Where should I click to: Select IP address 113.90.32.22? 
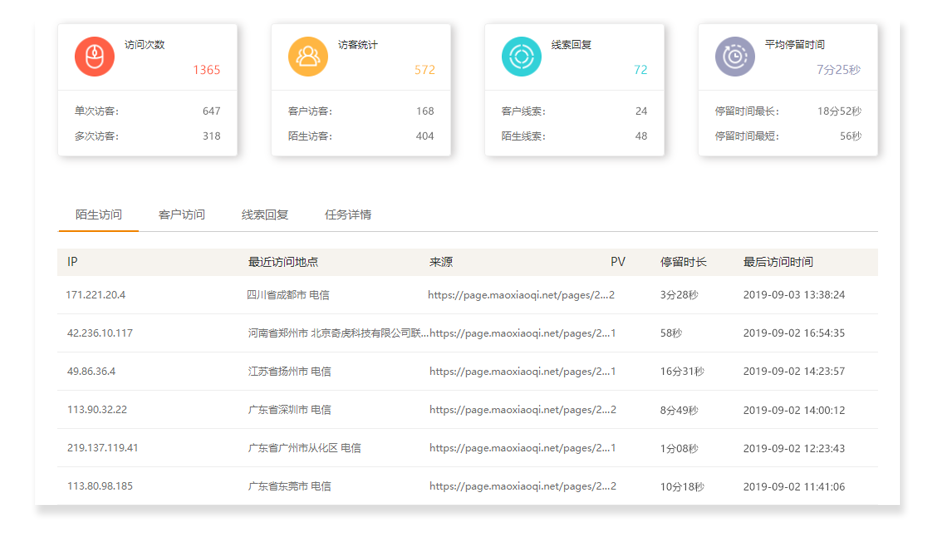(x=97, y=410)
